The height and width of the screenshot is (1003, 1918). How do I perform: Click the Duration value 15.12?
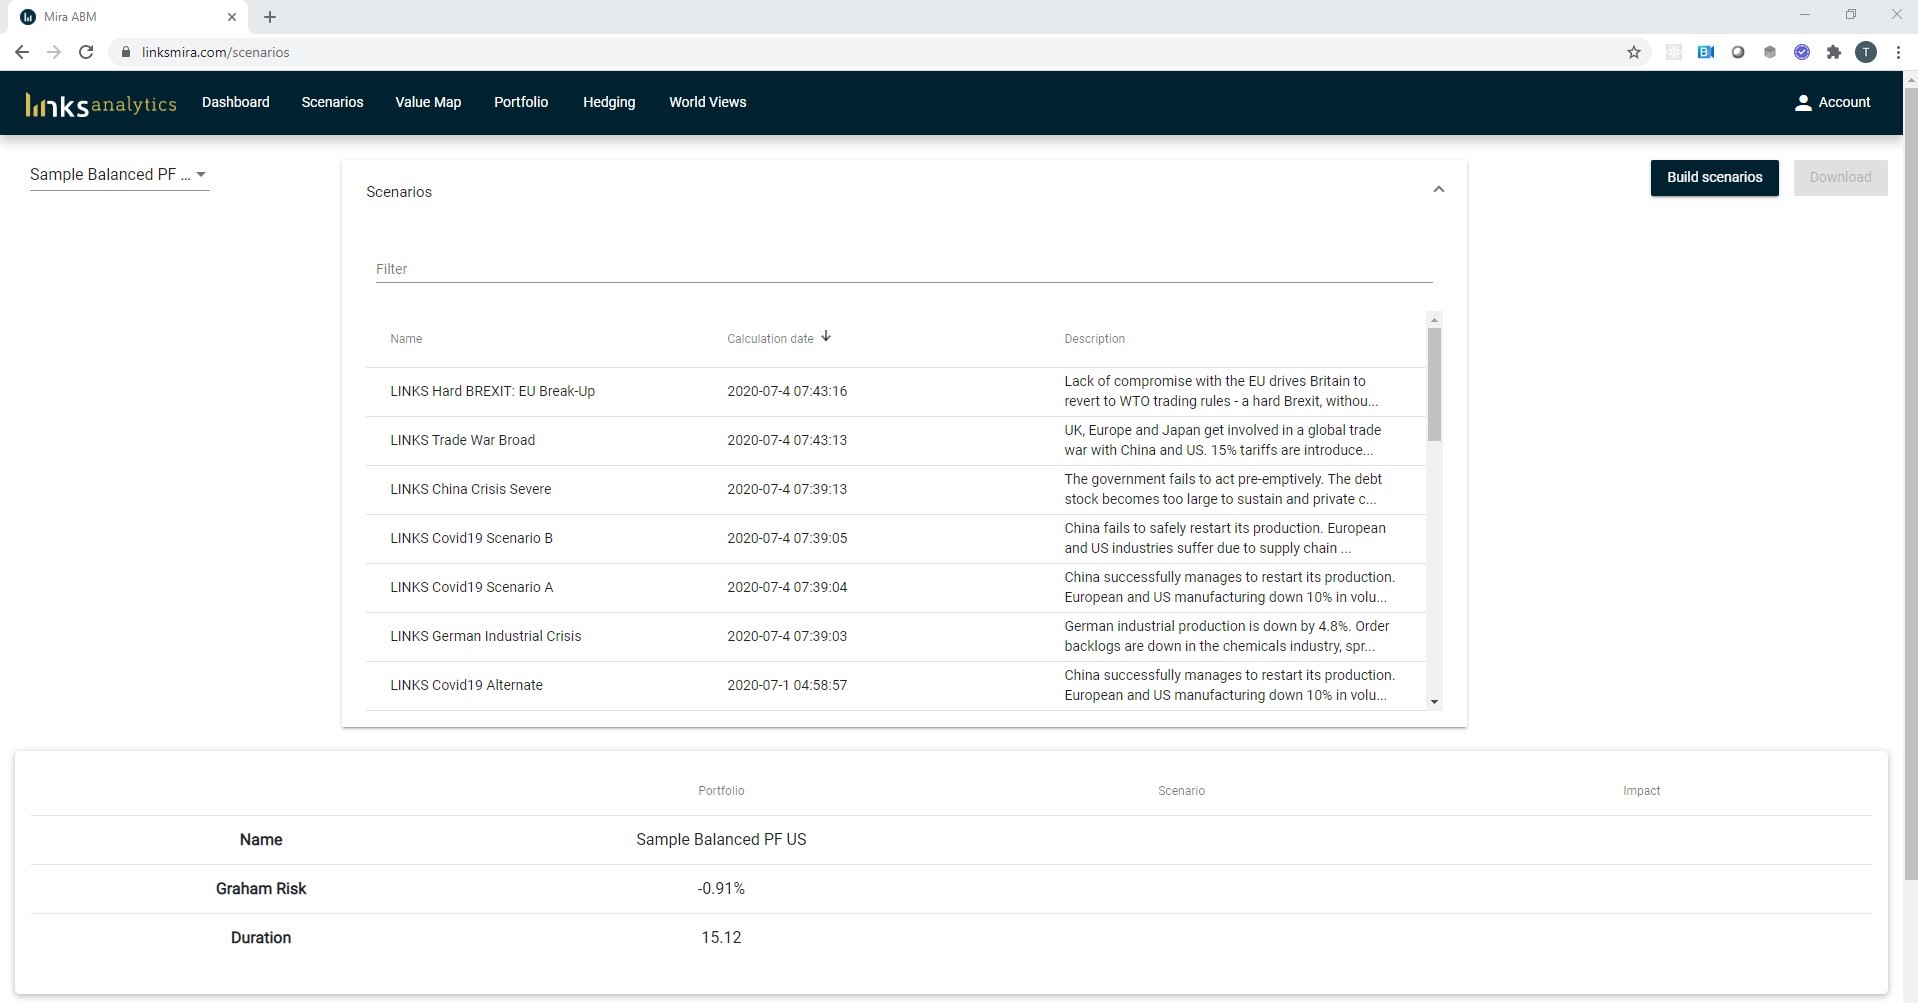(721, 937)
